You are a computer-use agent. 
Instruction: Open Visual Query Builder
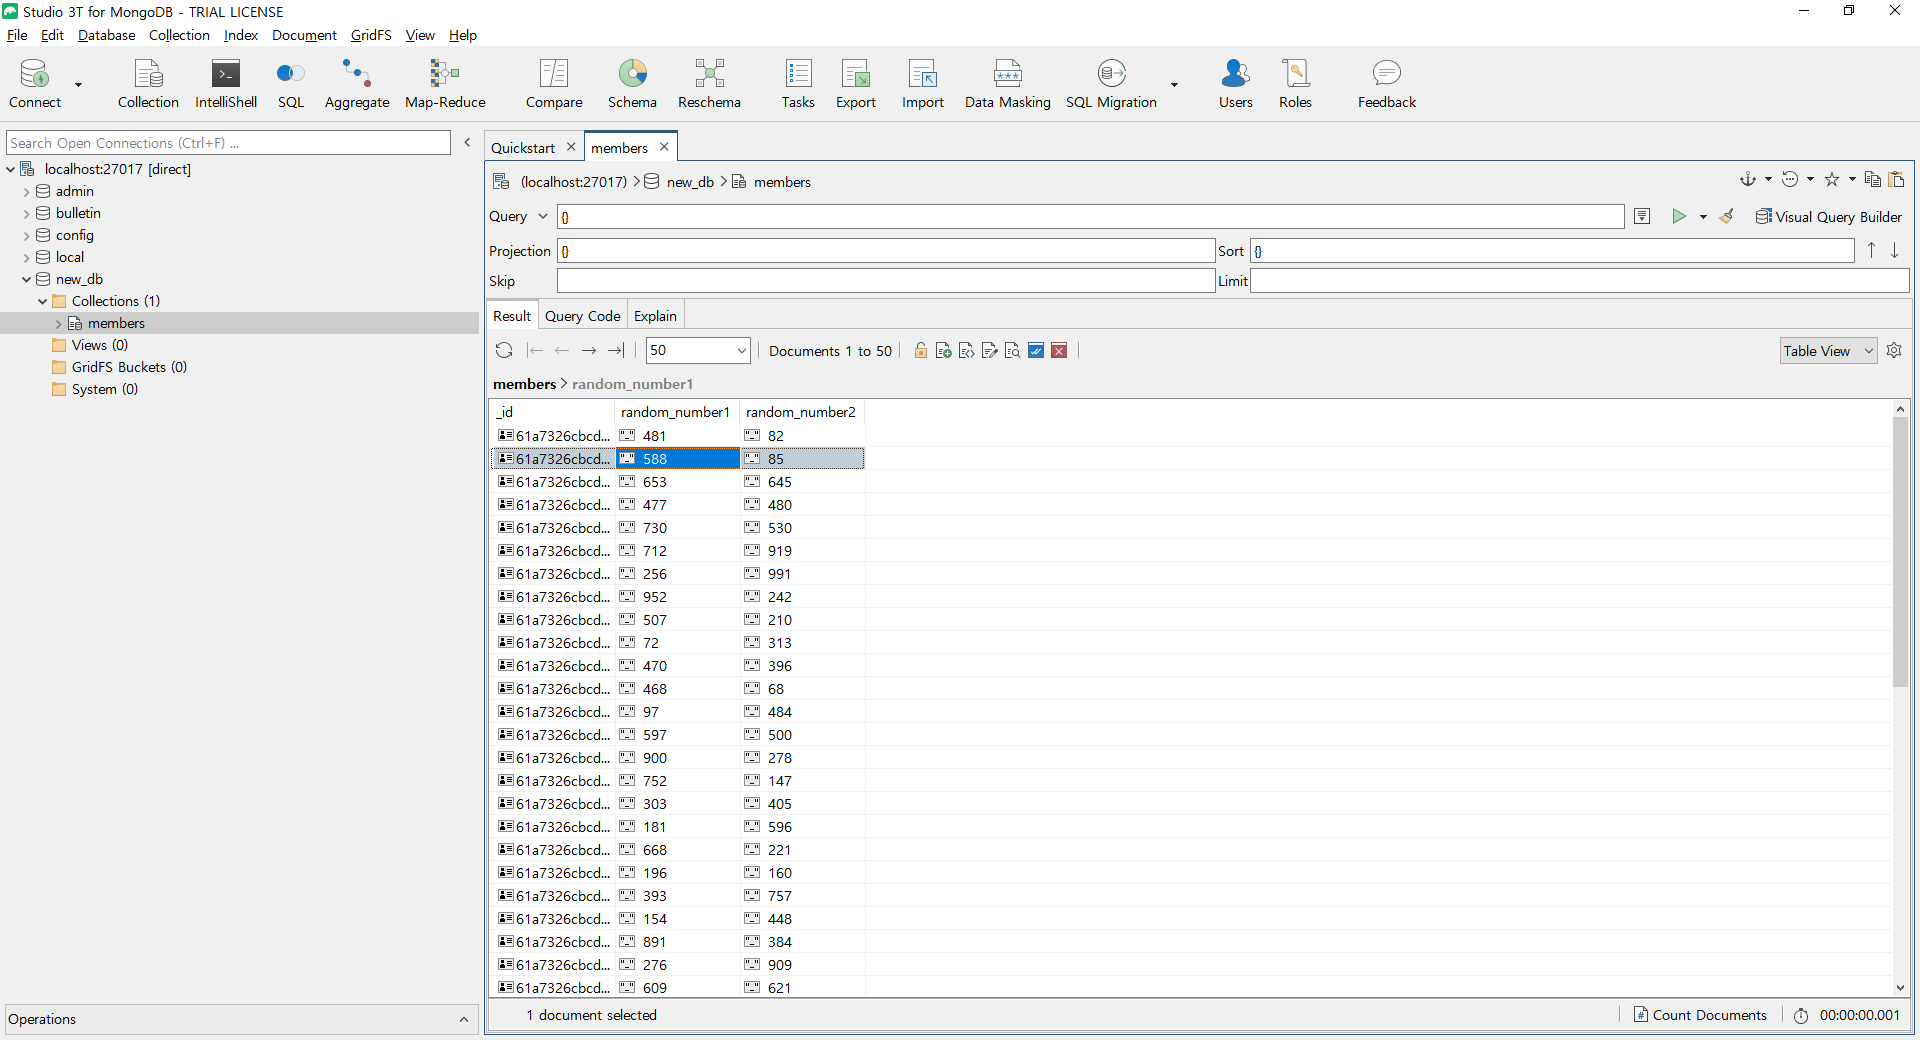tap(1829, 216)
